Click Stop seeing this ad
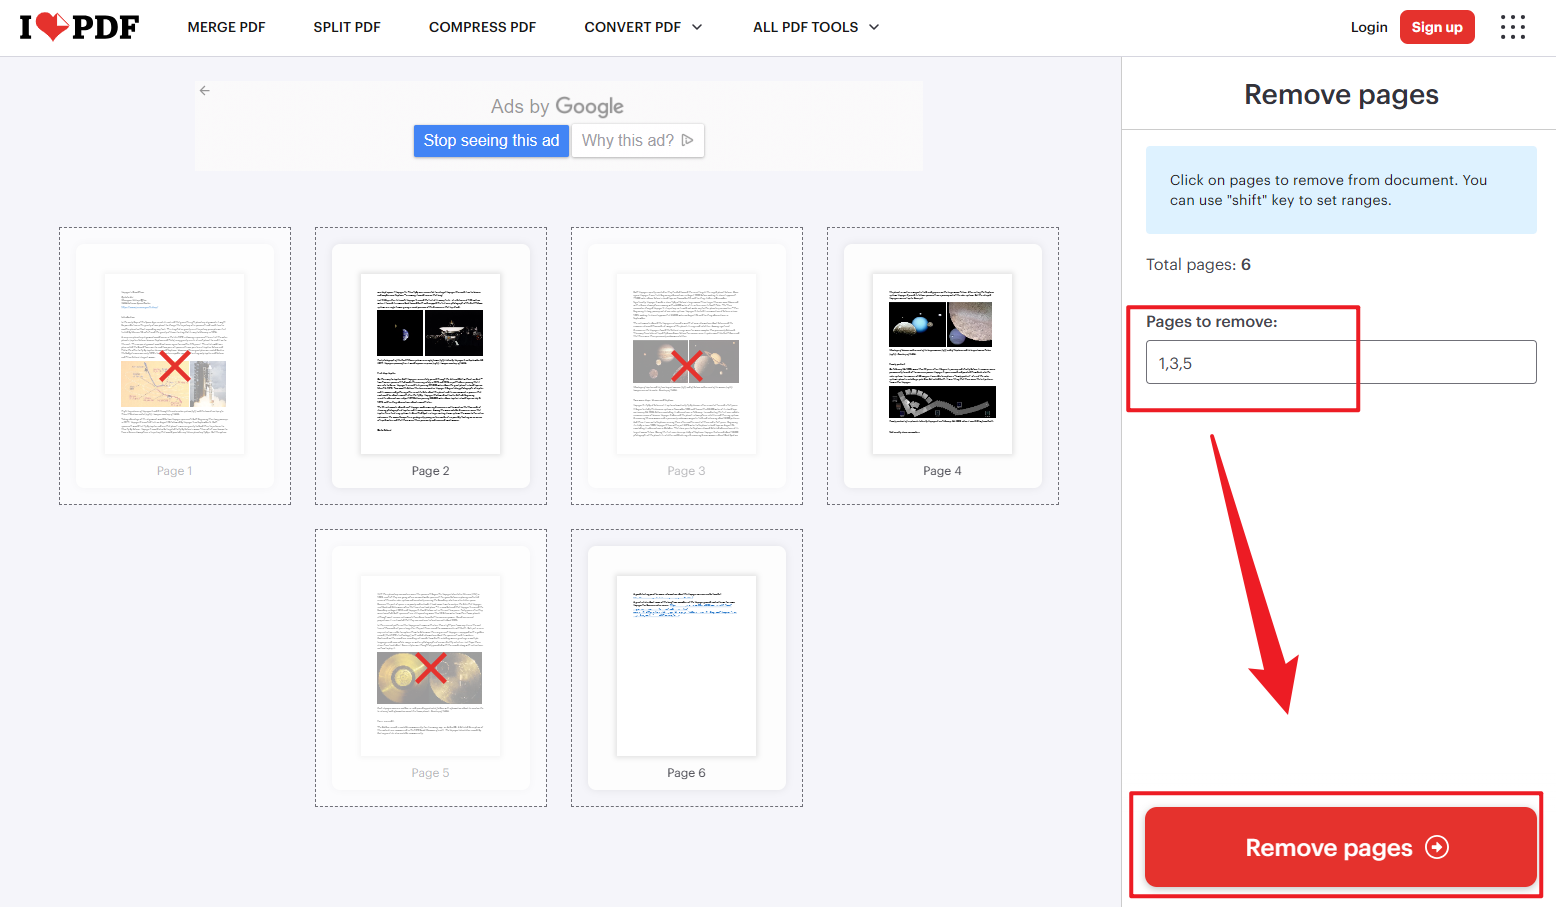The image size is (1556, 907). pyautogui.click(x=491, y=140)
